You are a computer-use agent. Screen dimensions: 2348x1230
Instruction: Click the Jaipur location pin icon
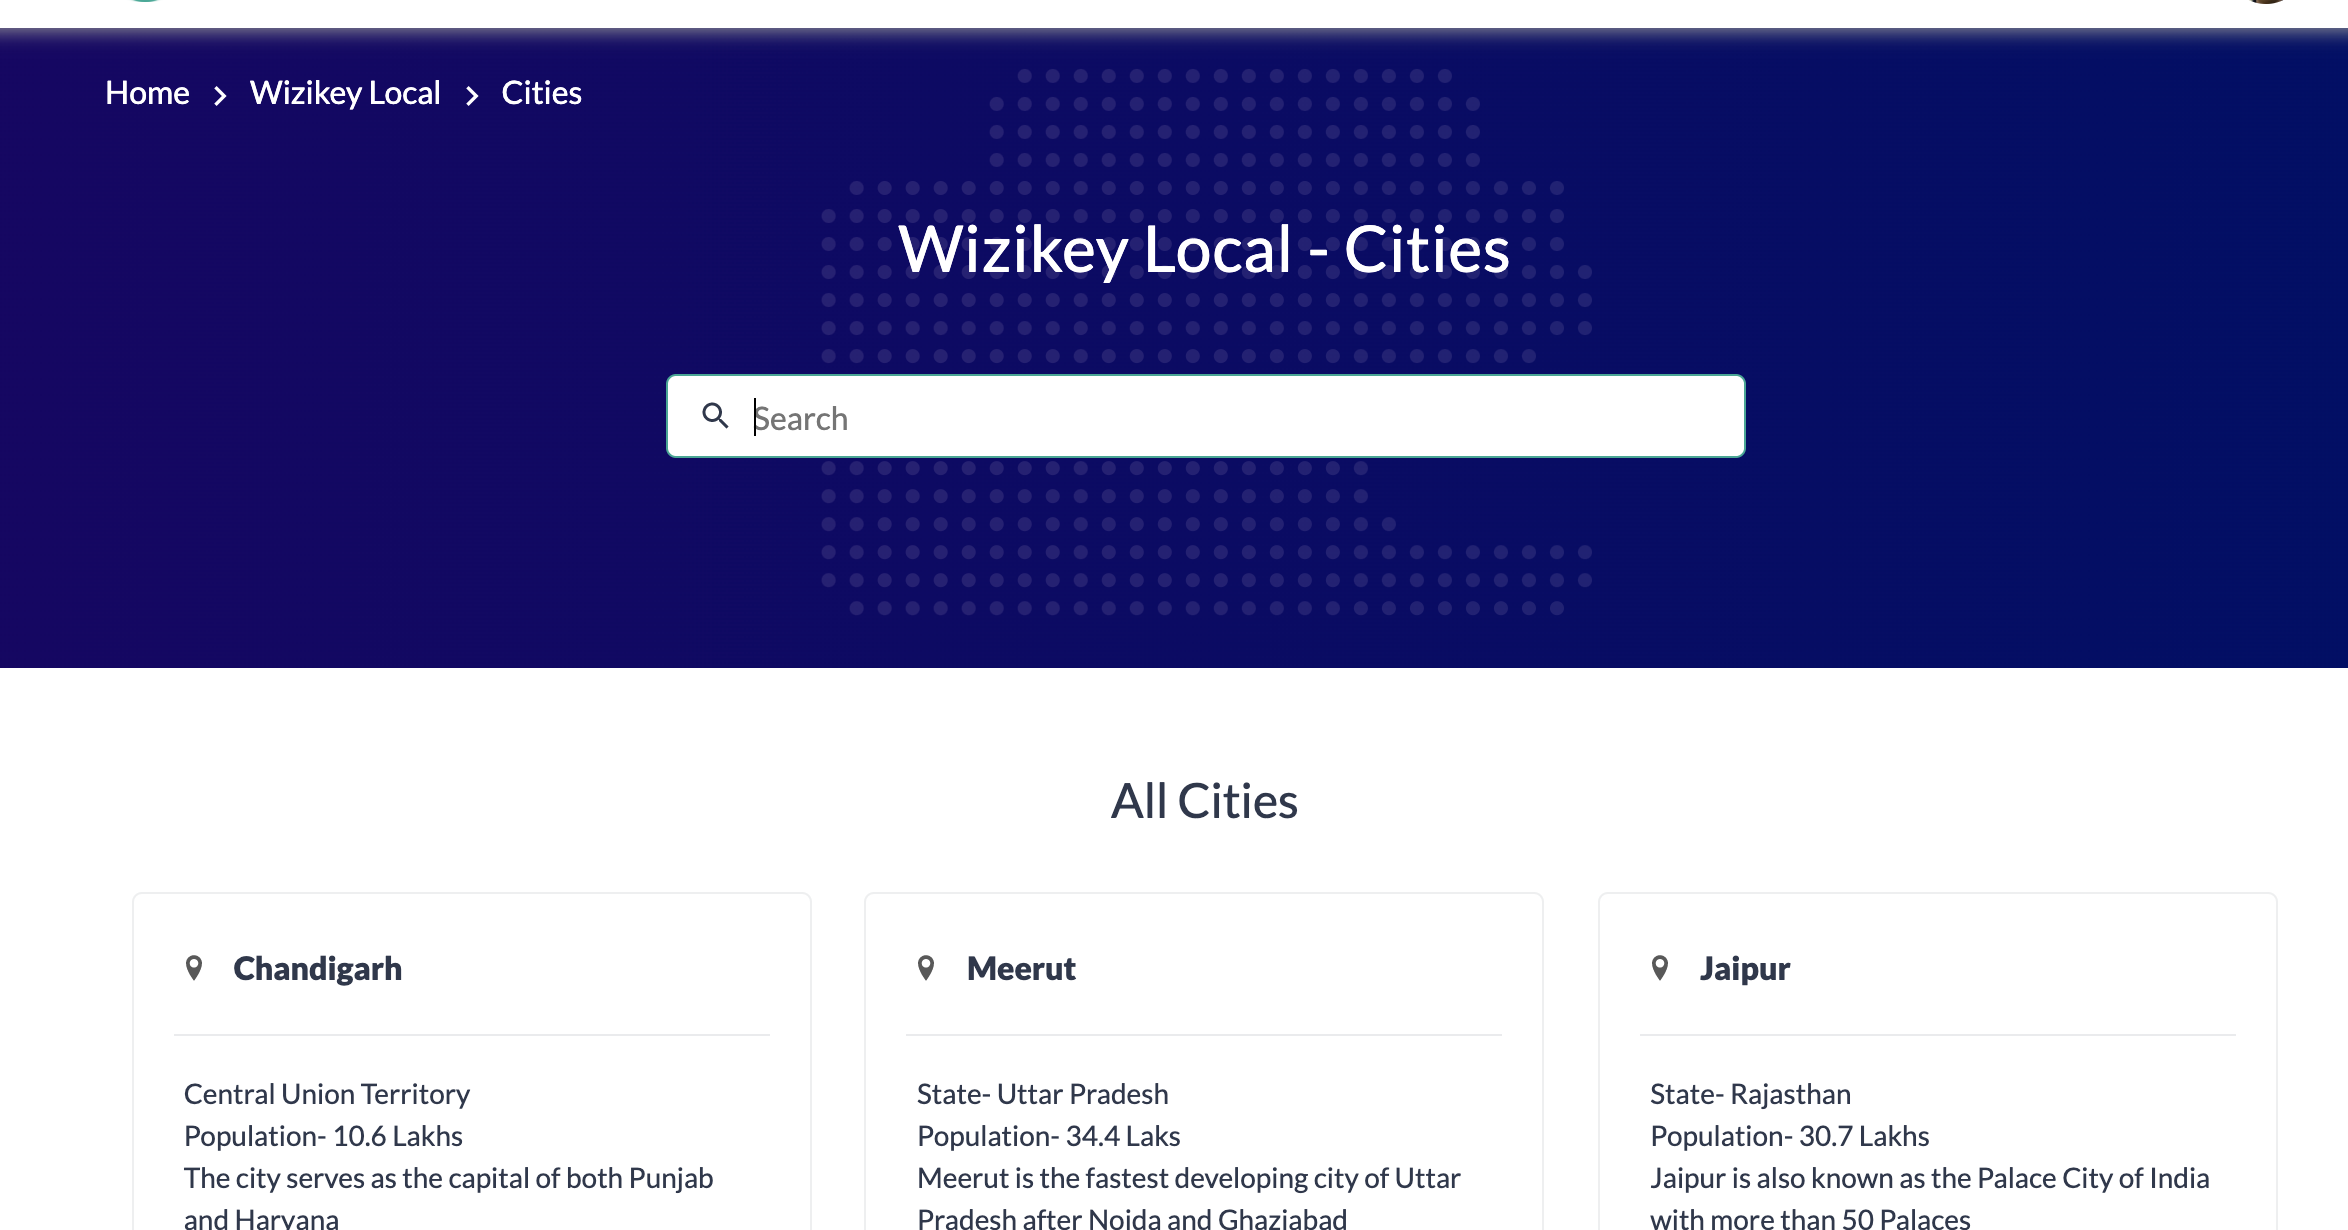point(1660,968)
